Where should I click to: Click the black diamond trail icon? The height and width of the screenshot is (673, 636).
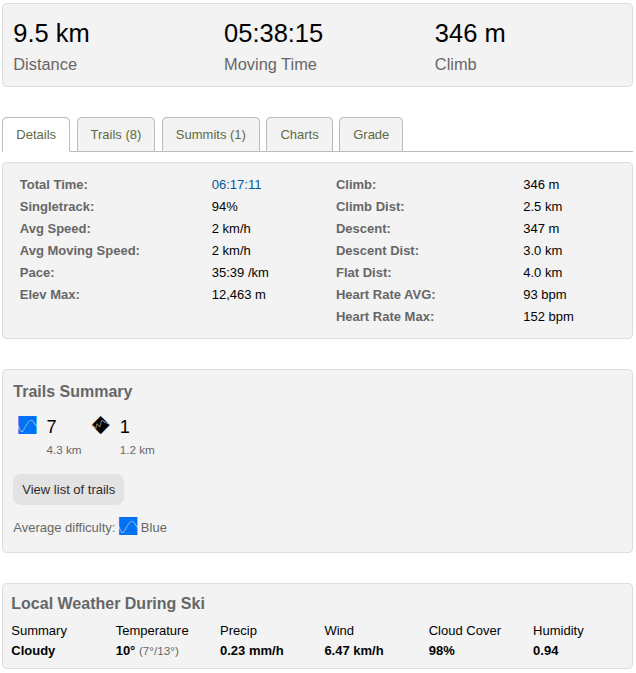tap(100, 426)
